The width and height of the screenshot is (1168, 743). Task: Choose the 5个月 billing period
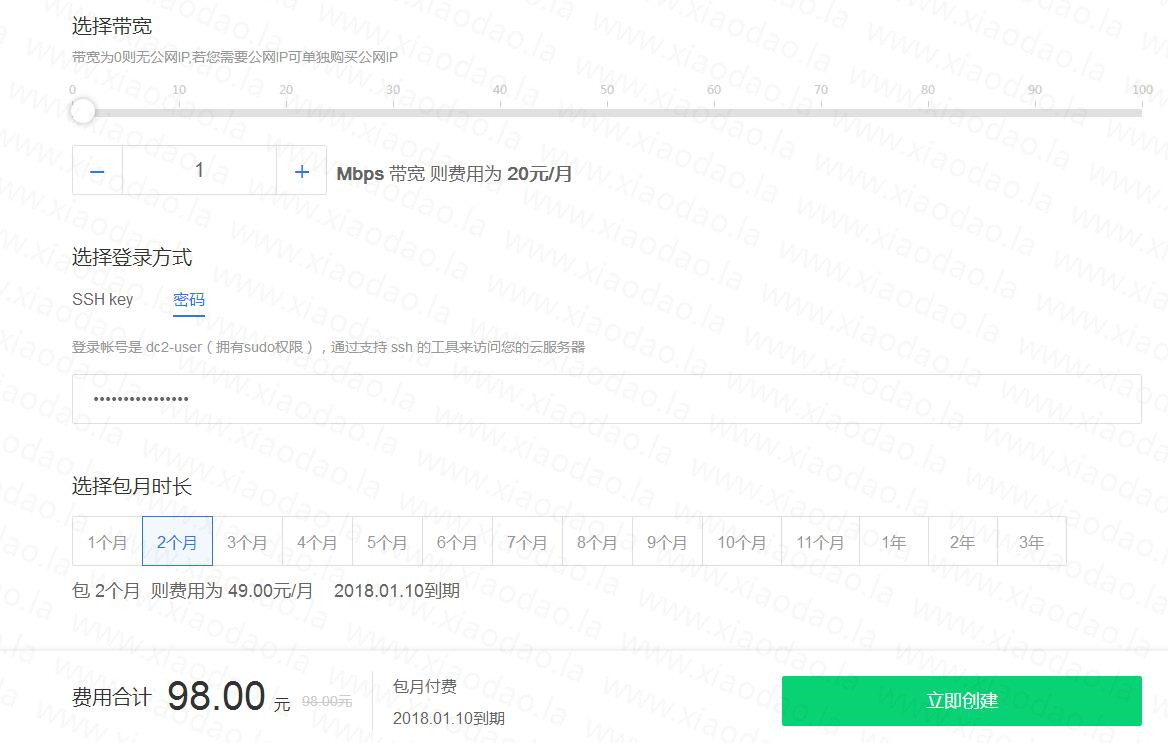coord(387,541)
